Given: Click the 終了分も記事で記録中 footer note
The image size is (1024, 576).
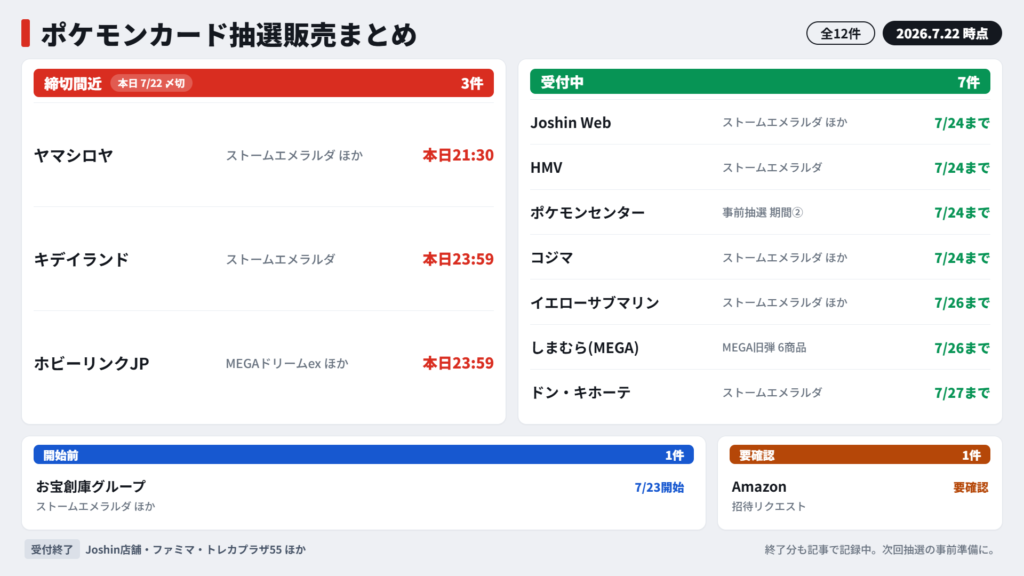Looking at the screenshot, I should coord(880,550).
